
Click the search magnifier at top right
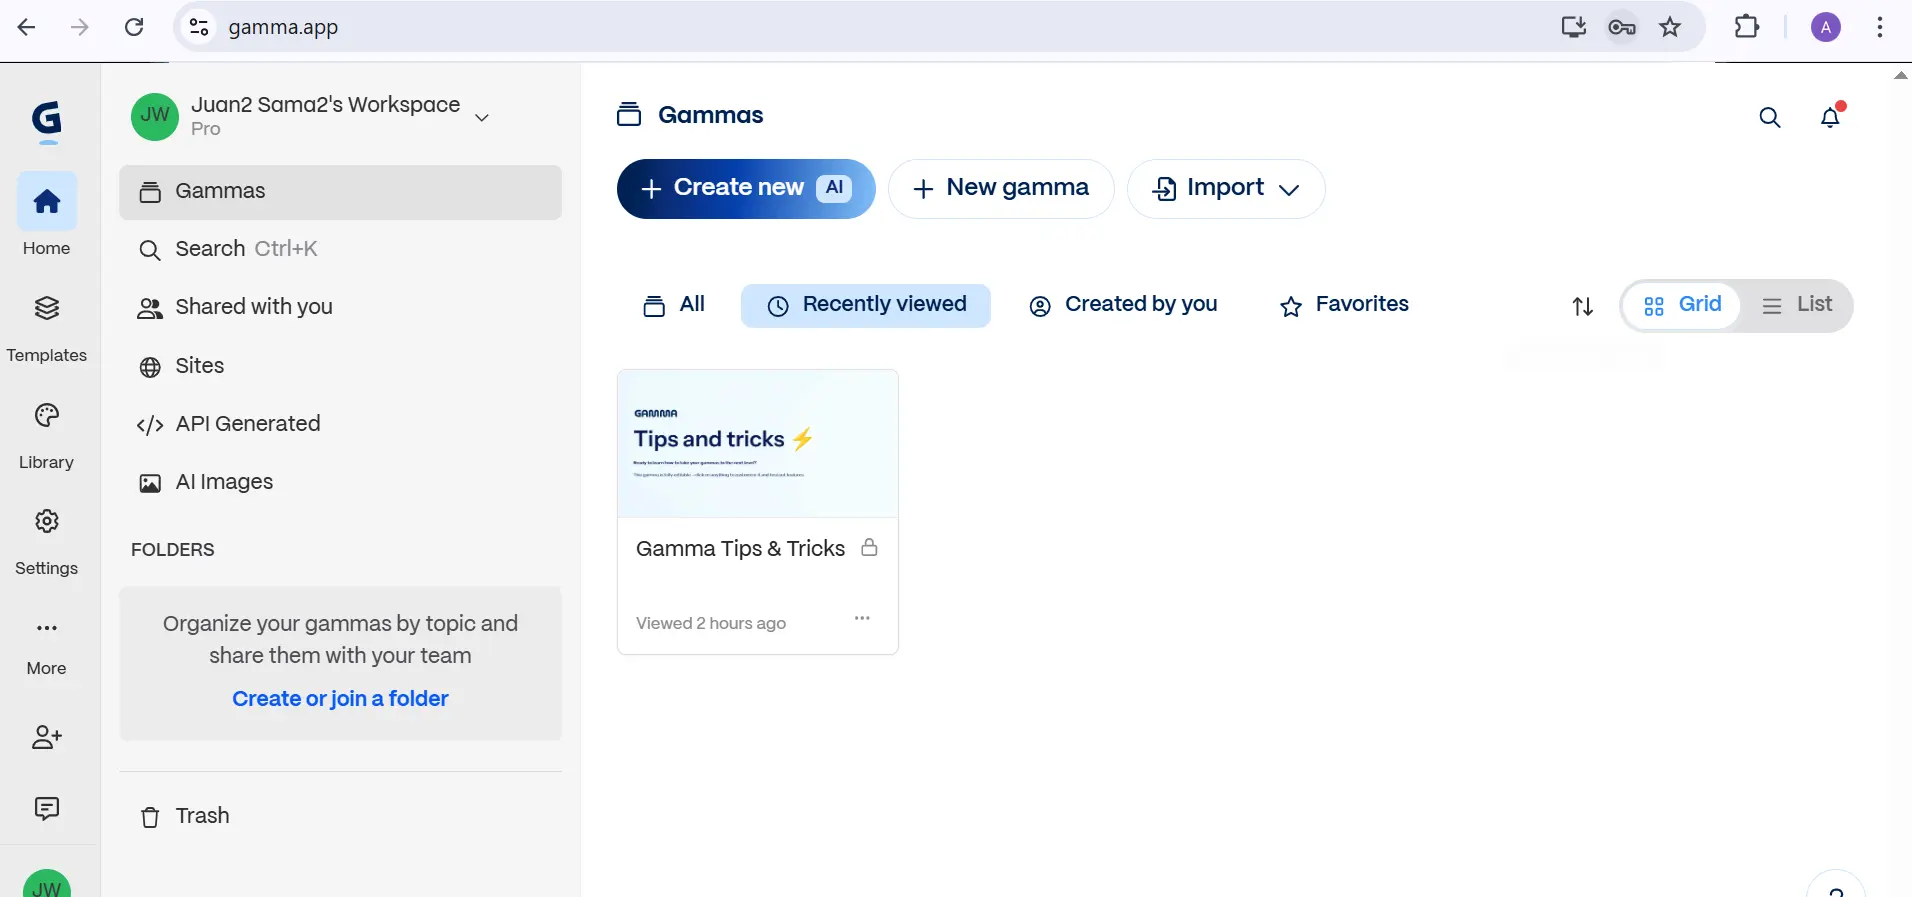coord(1770,118)
